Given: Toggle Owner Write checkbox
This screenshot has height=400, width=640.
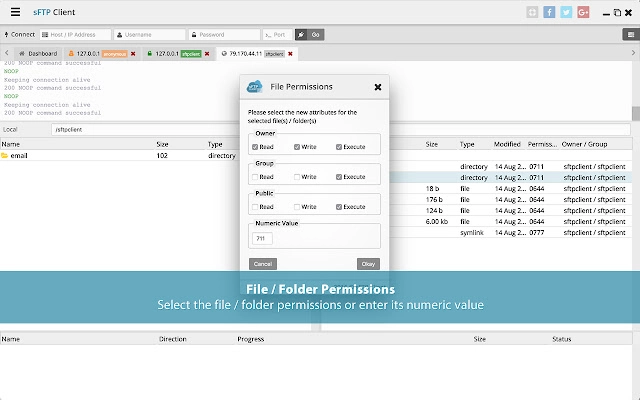Looking at the screenshot, I should coord(297,147).
